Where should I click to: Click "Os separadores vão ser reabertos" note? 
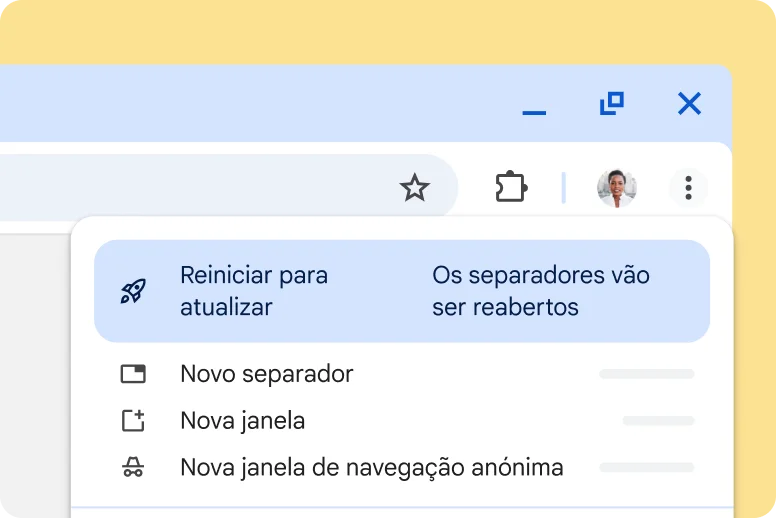click(x=540, y=291)
